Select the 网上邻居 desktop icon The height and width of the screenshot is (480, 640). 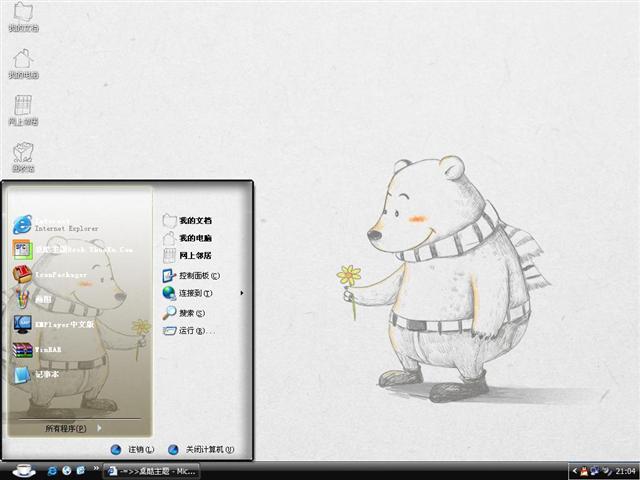click(x=23, y=109)
